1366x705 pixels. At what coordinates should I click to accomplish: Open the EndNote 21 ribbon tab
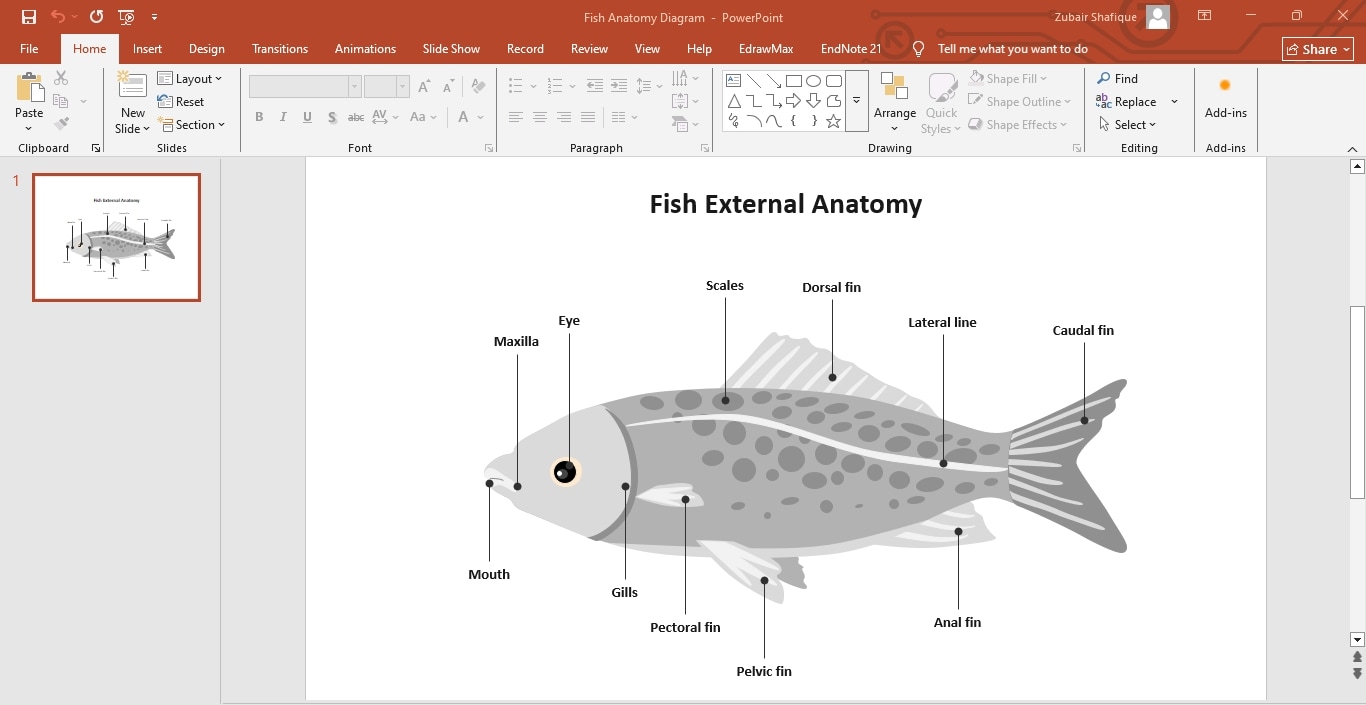851,48
